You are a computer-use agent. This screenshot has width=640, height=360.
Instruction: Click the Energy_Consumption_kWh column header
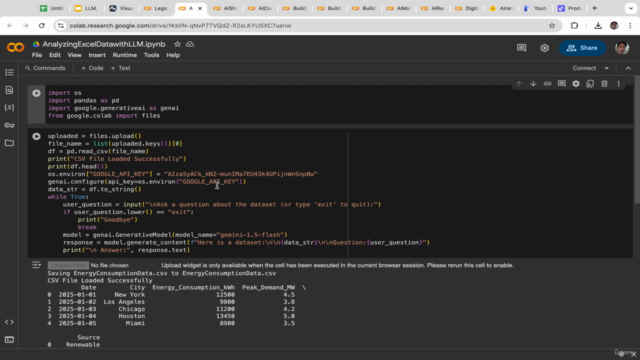pyautogui.click(x=193, y=287)
